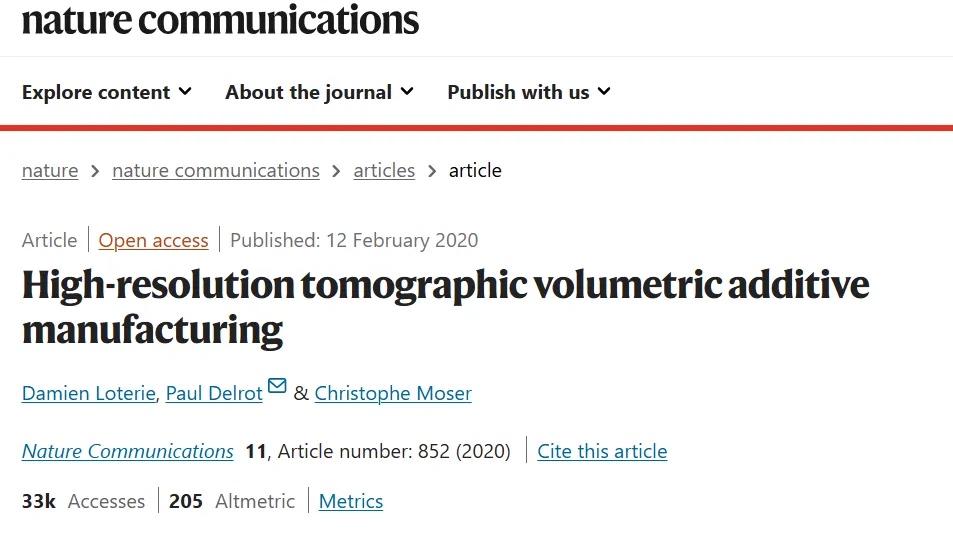Image resolution: width=953 pixels, height=536 pixels.
Task: Open author Damien Loterie's profile
Action: [x=88, y=393]
